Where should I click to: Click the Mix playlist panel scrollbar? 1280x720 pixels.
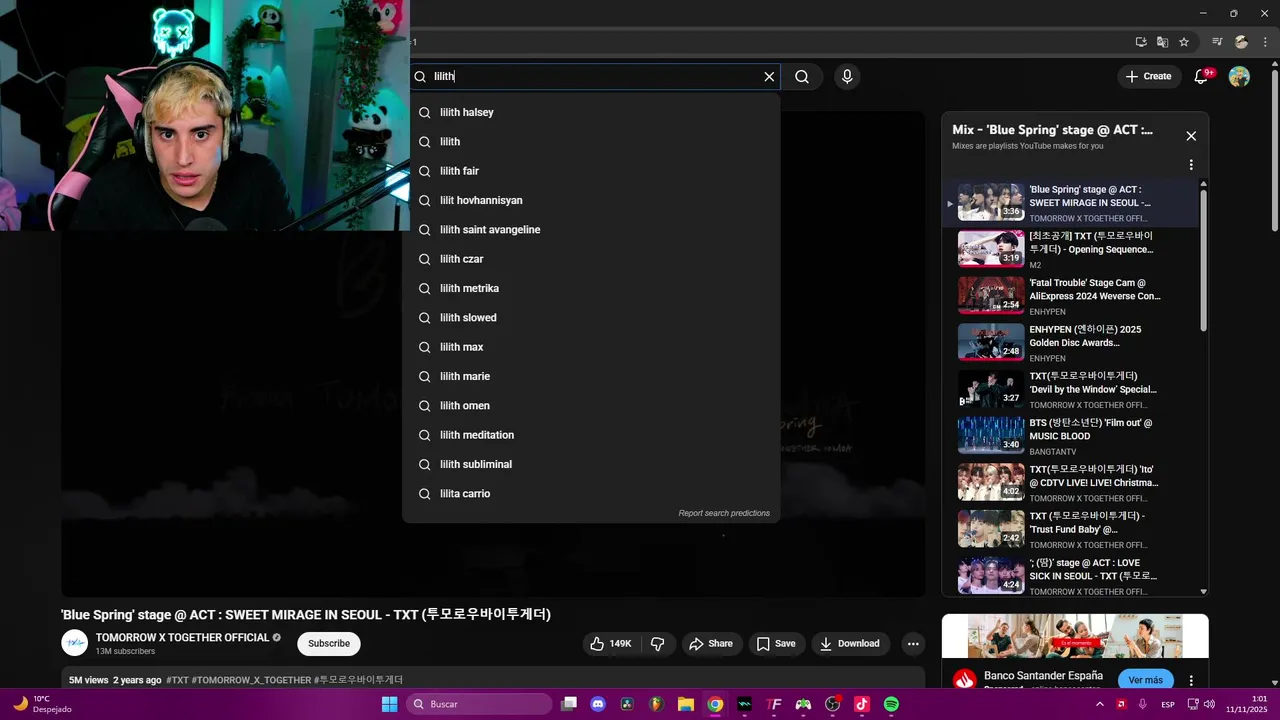pyautogui.click(x=1203, y=260)
